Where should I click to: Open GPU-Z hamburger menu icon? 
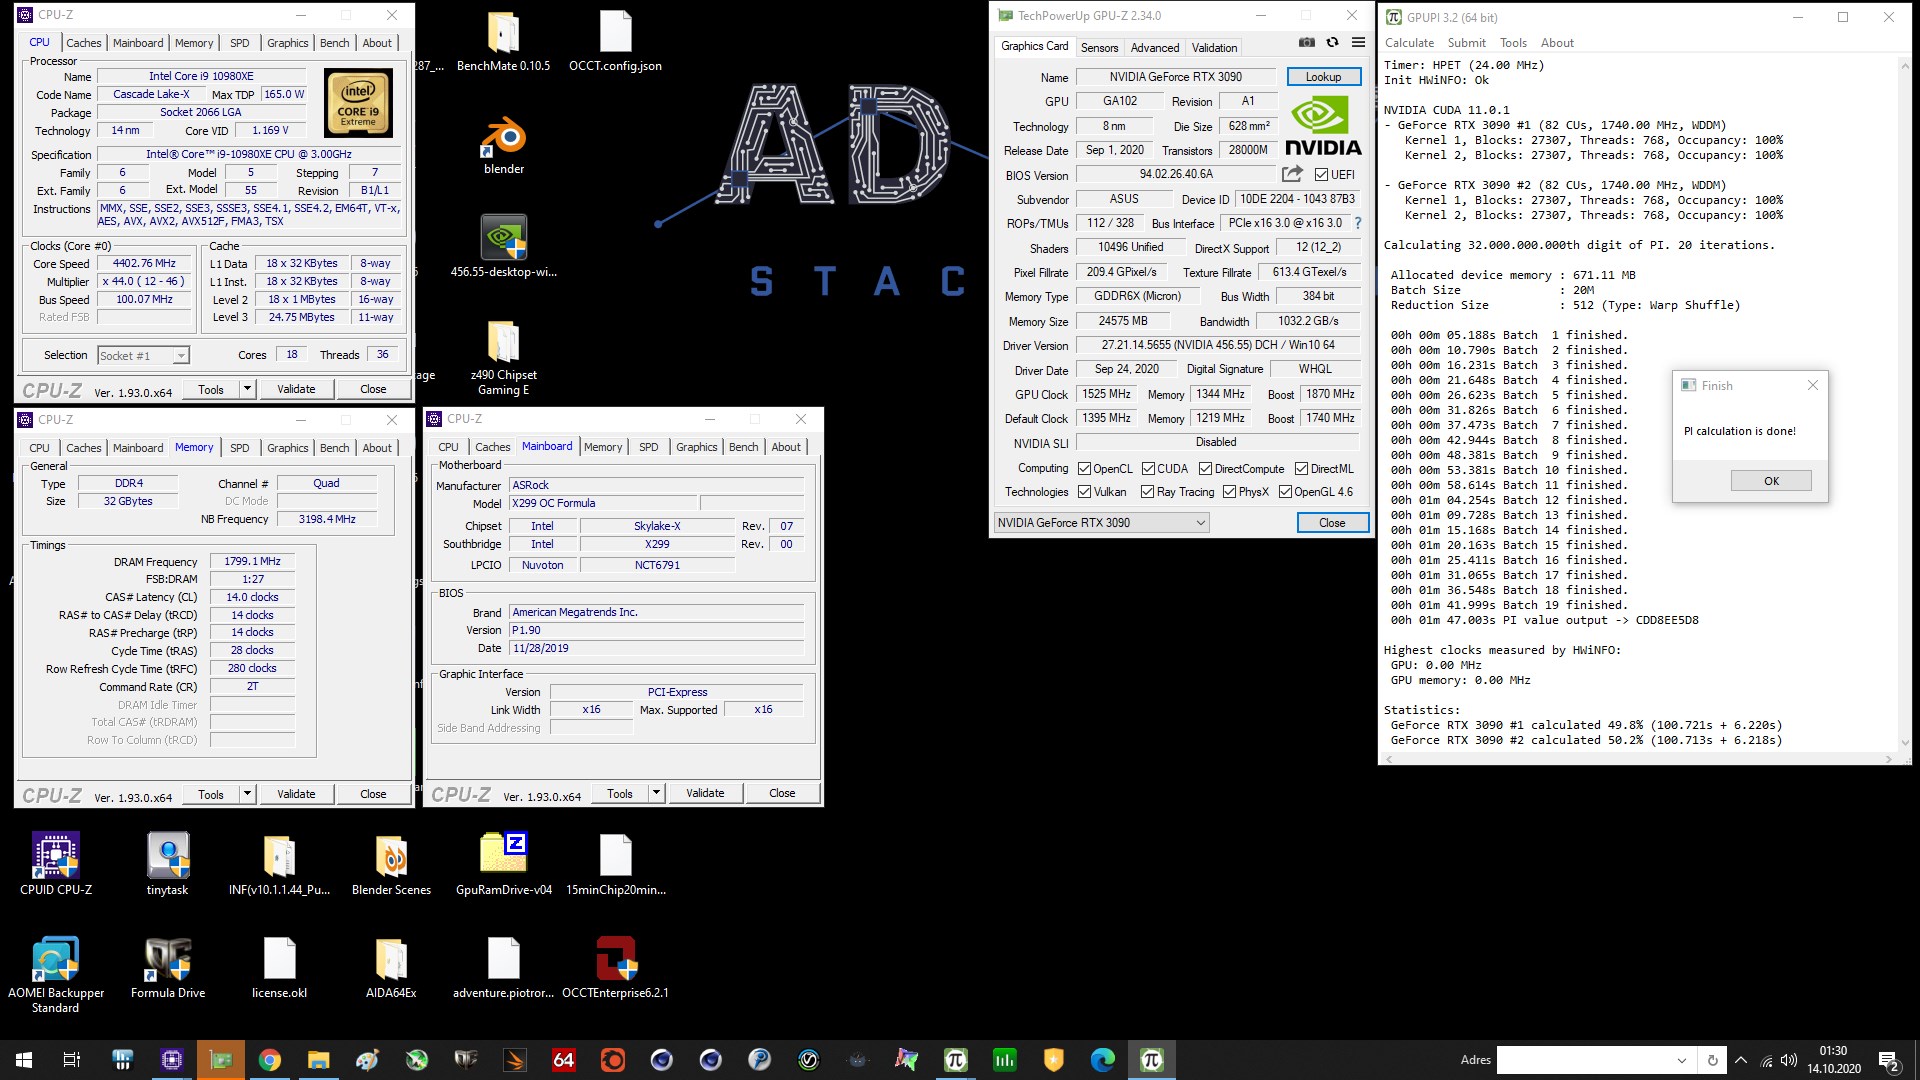pyautogui.click(x=1358, y=42)
